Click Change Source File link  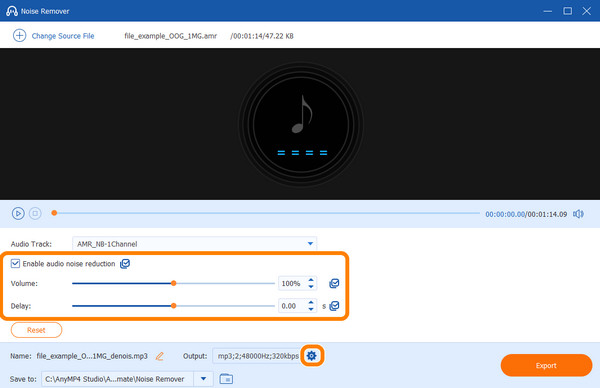tap(63, 36)
